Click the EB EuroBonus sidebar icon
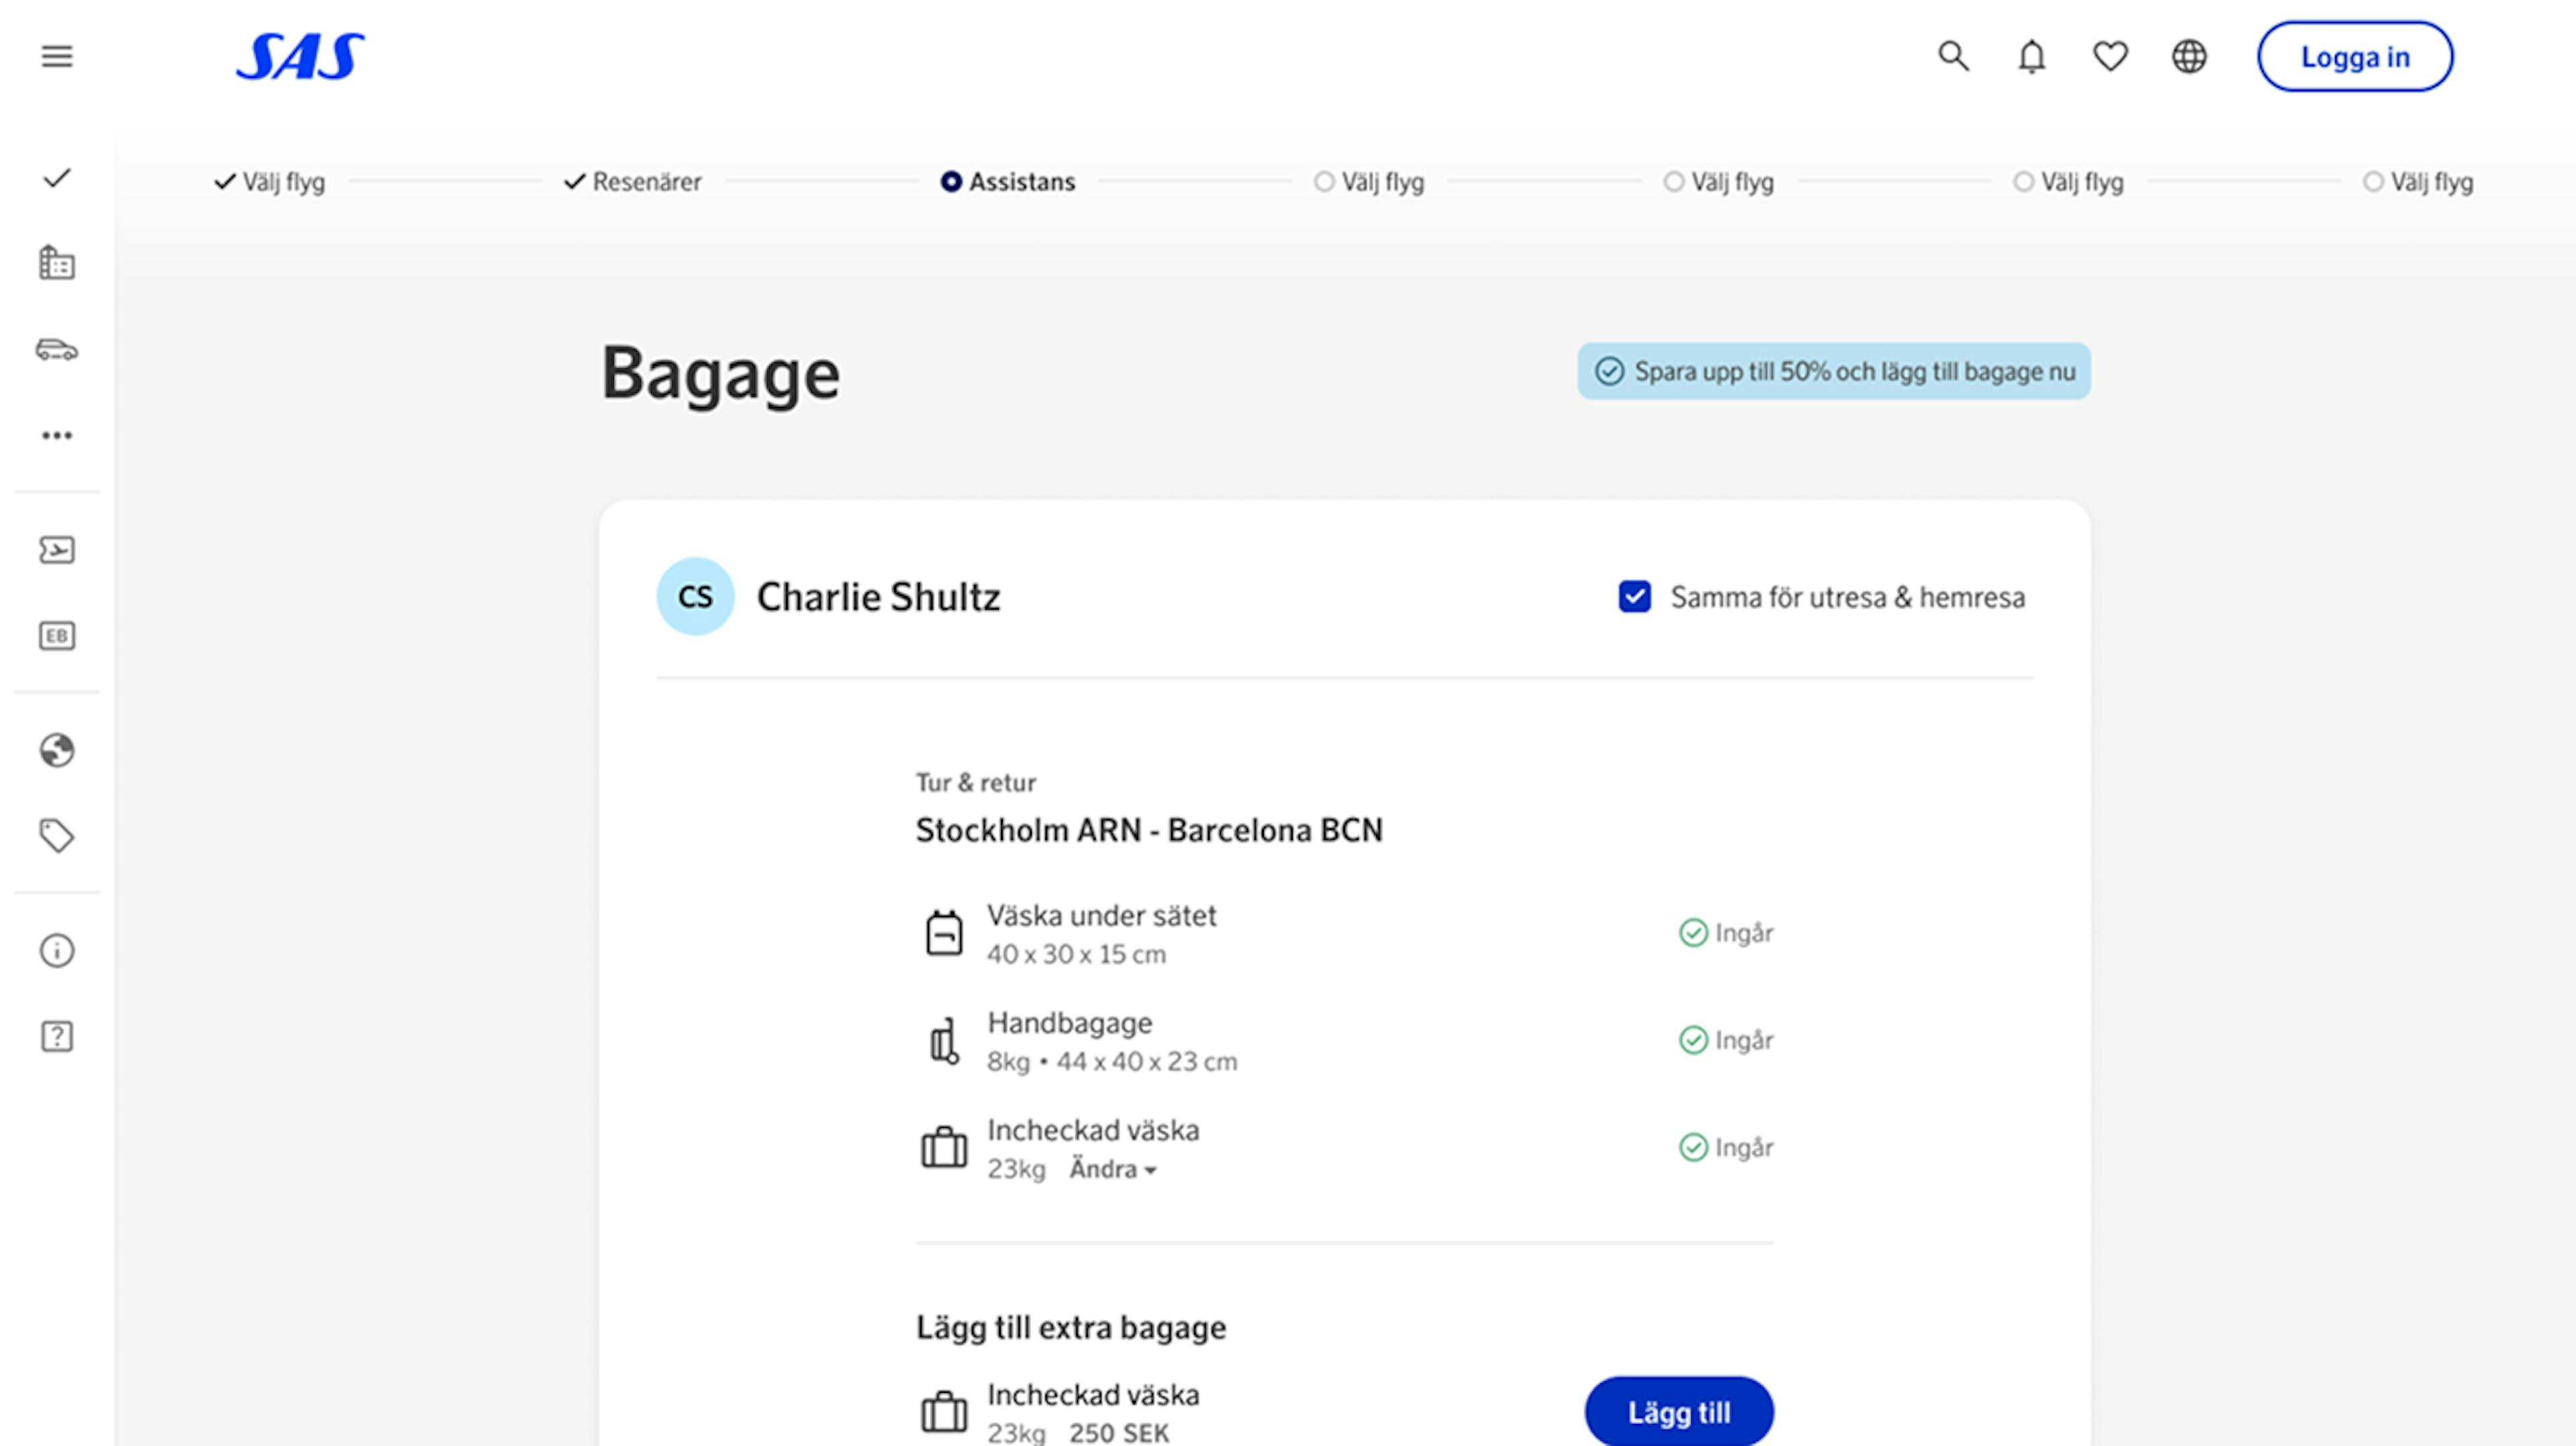Viewport: 2576px width, 1446px height. click(57, 636)
